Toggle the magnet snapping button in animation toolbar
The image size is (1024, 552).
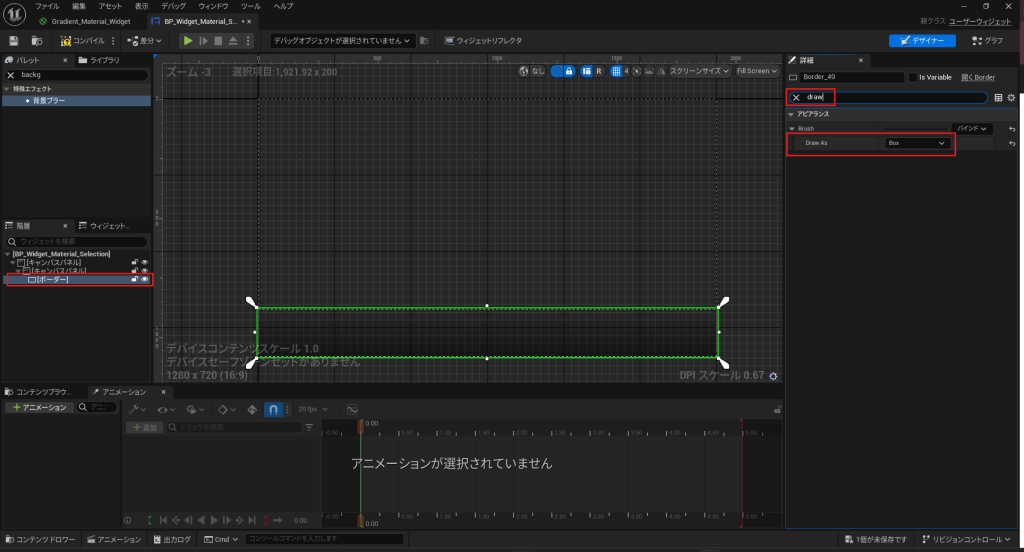click(271, 409)
